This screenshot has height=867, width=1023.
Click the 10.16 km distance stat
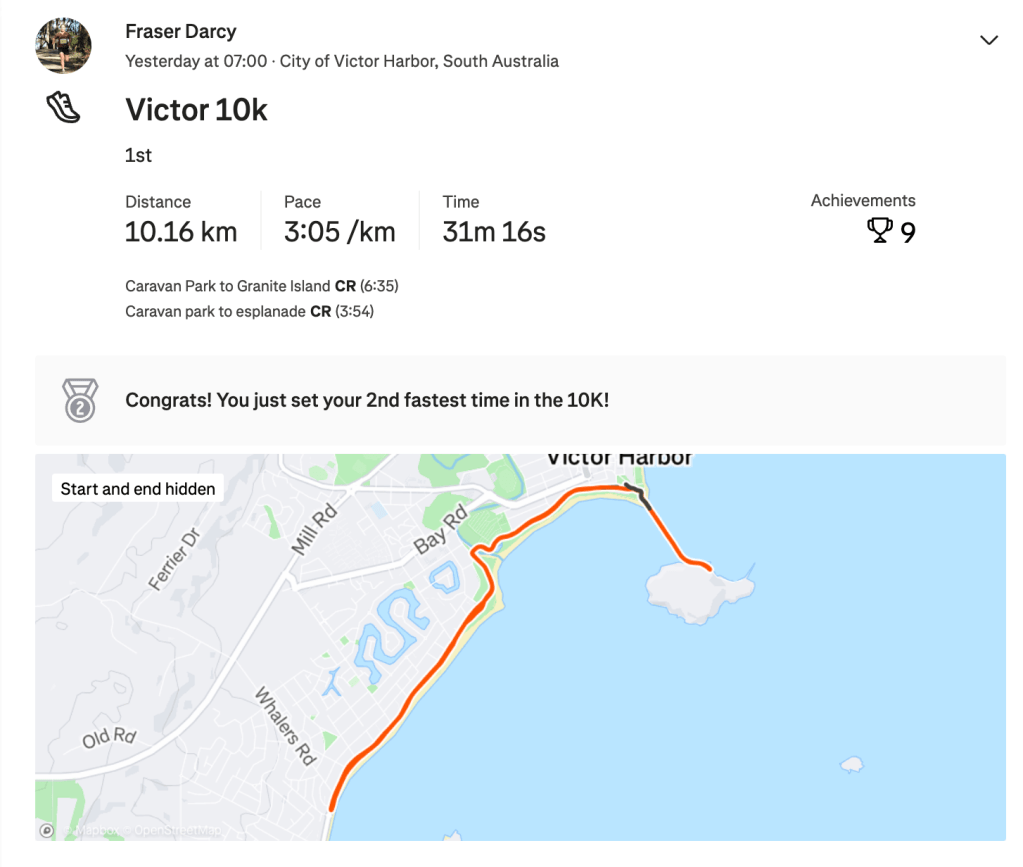click(x=181, y=232)
